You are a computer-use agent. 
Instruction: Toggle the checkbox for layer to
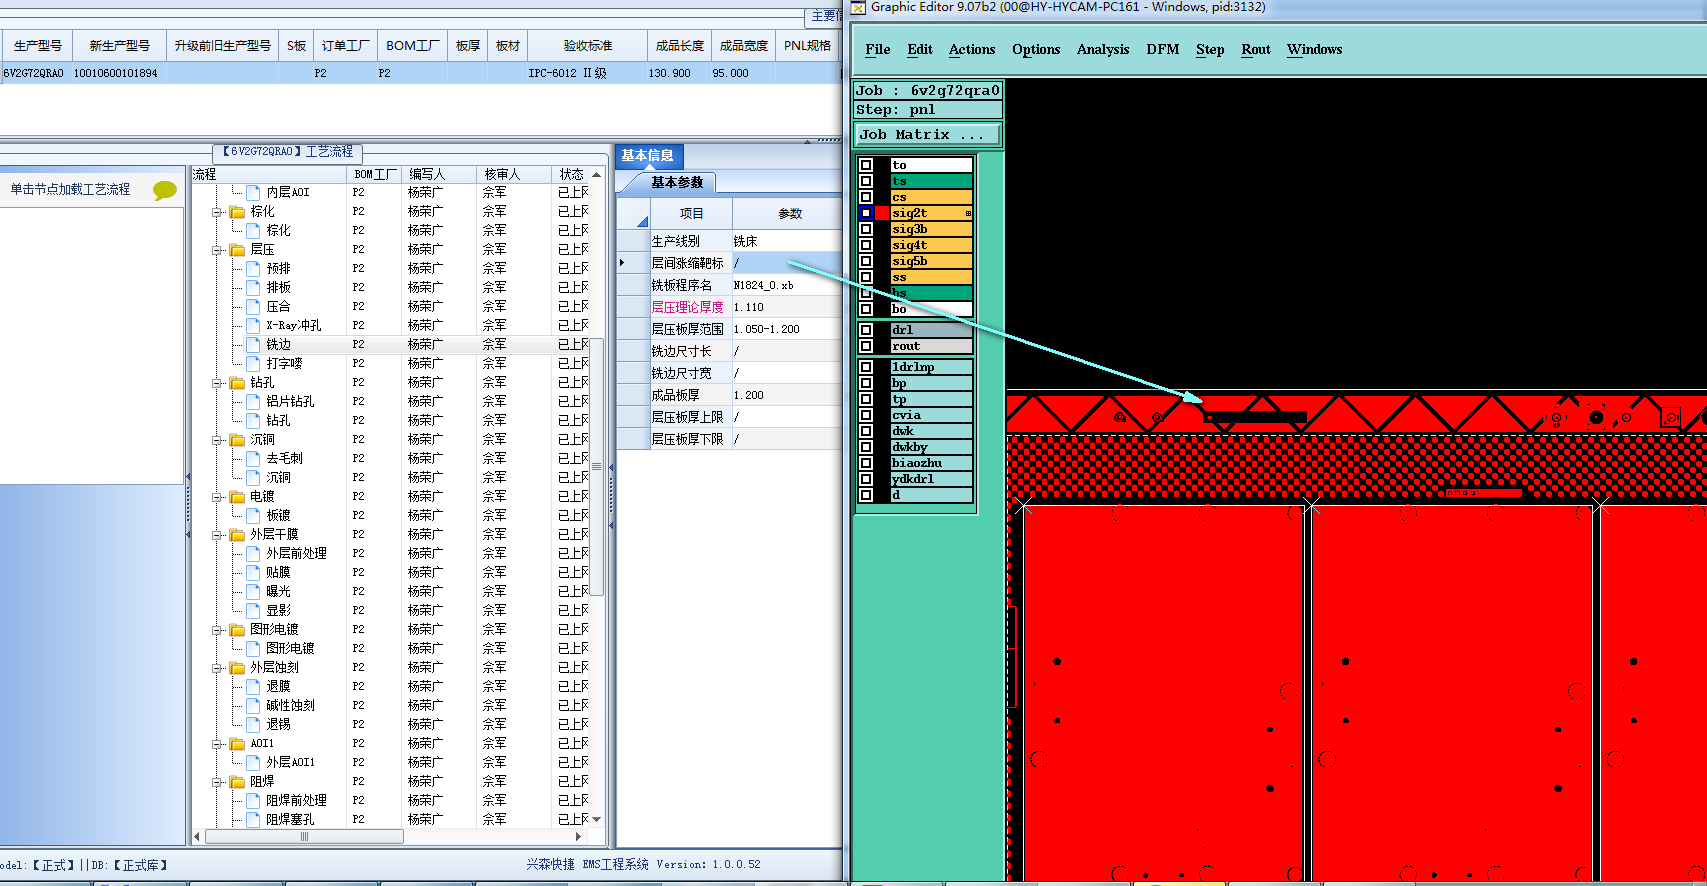[866, 165]
